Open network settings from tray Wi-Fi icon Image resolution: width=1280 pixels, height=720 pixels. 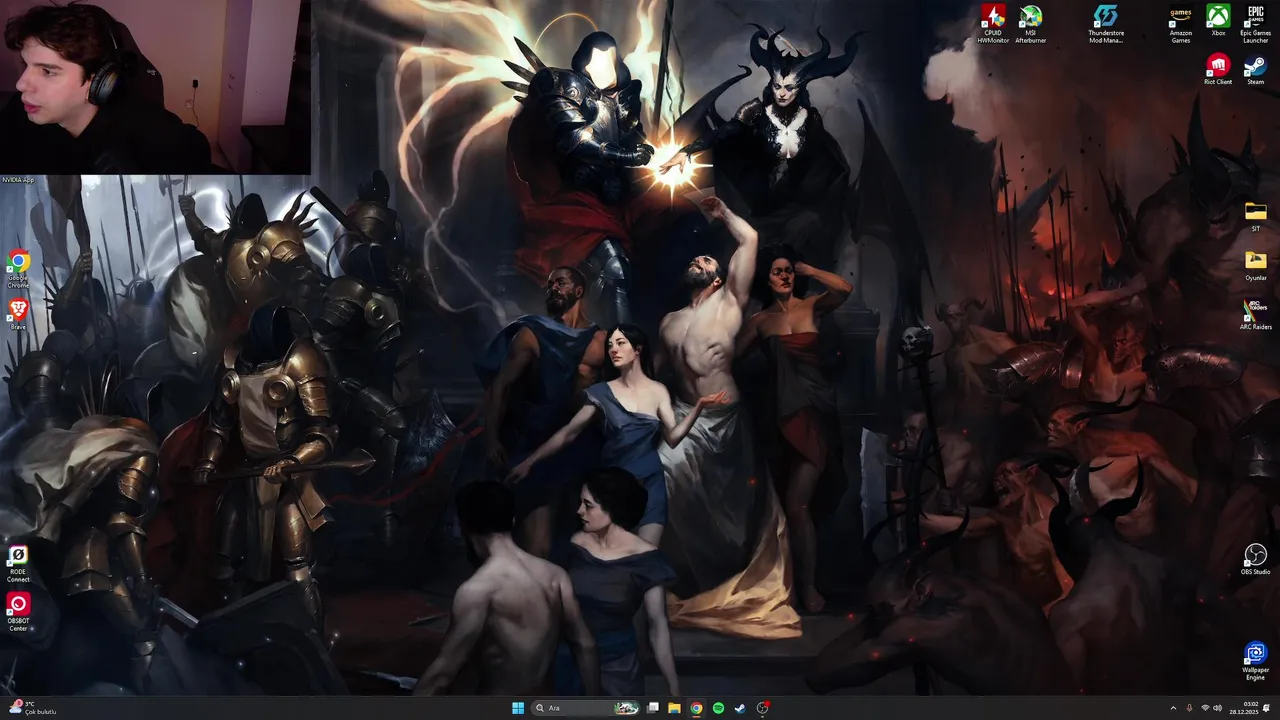(x=1205, y=708)
